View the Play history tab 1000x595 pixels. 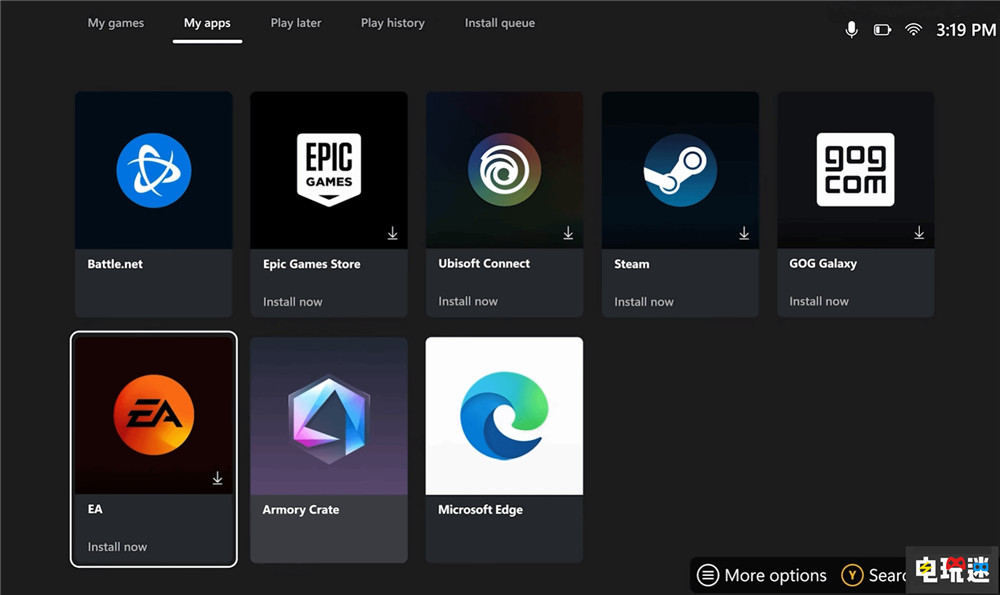[x=392, y=22]
